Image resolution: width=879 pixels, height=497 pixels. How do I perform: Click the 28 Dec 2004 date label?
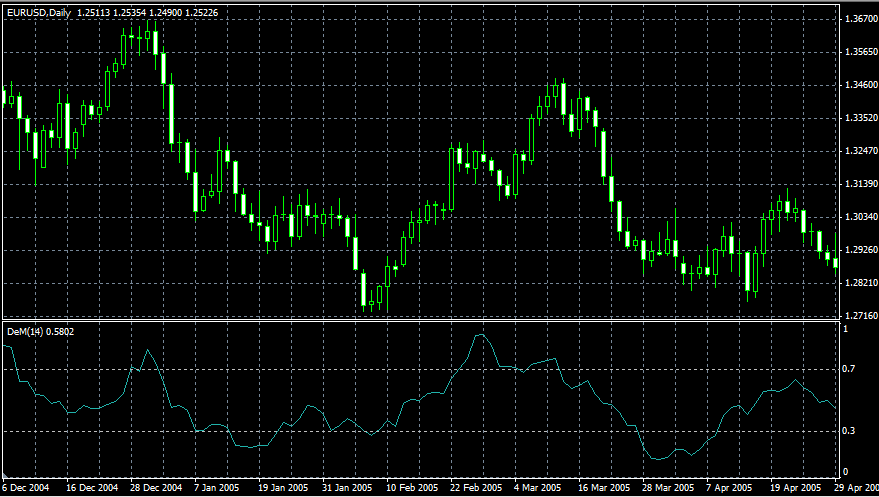click(156, 487)
